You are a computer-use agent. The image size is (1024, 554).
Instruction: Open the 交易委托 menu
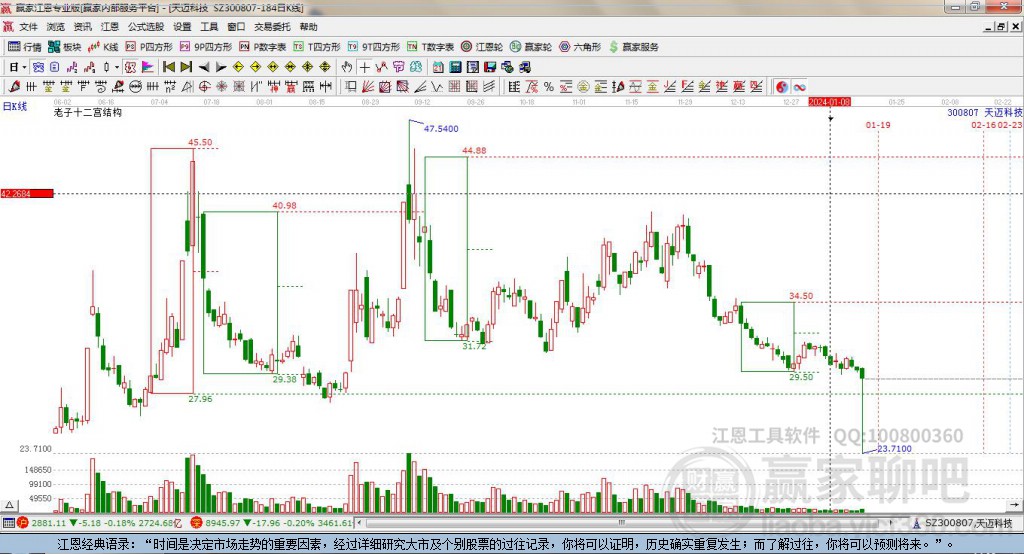(x=272, y=27)
